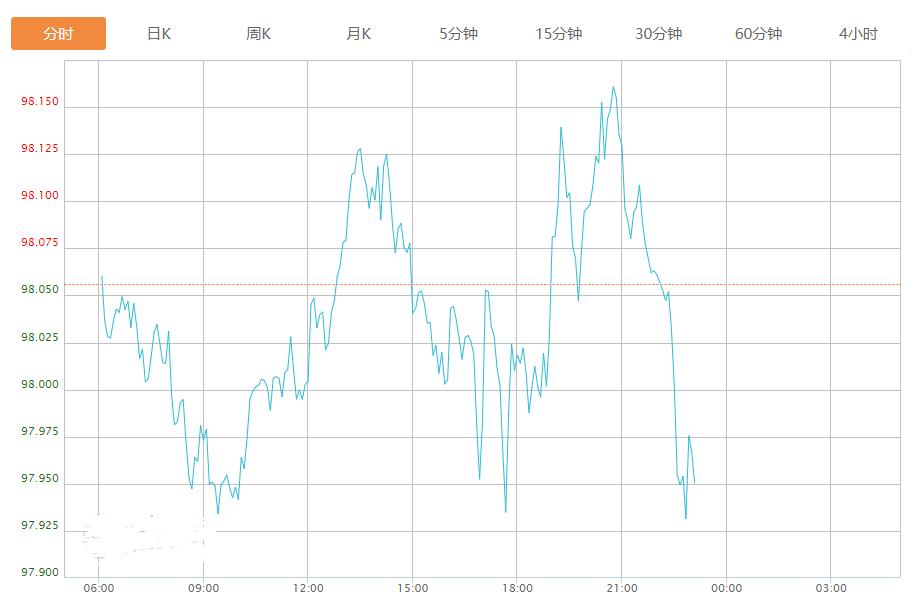Select the 5分钟 interval tab
The image size is (918, 597).
click(458, 34)
